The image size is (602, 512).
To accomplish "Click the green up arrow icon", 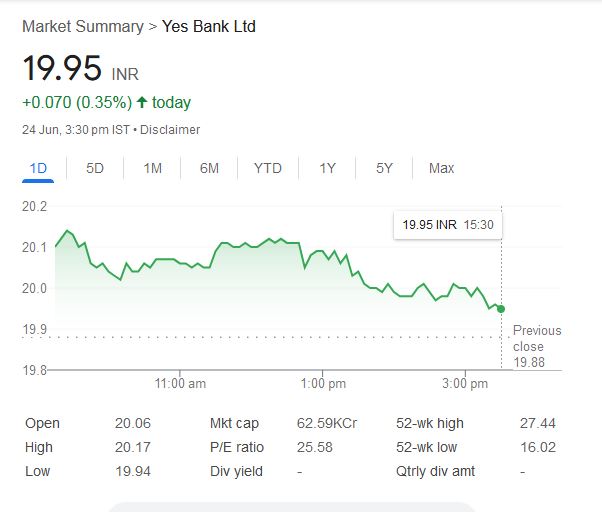I will (x=142, y=102).
